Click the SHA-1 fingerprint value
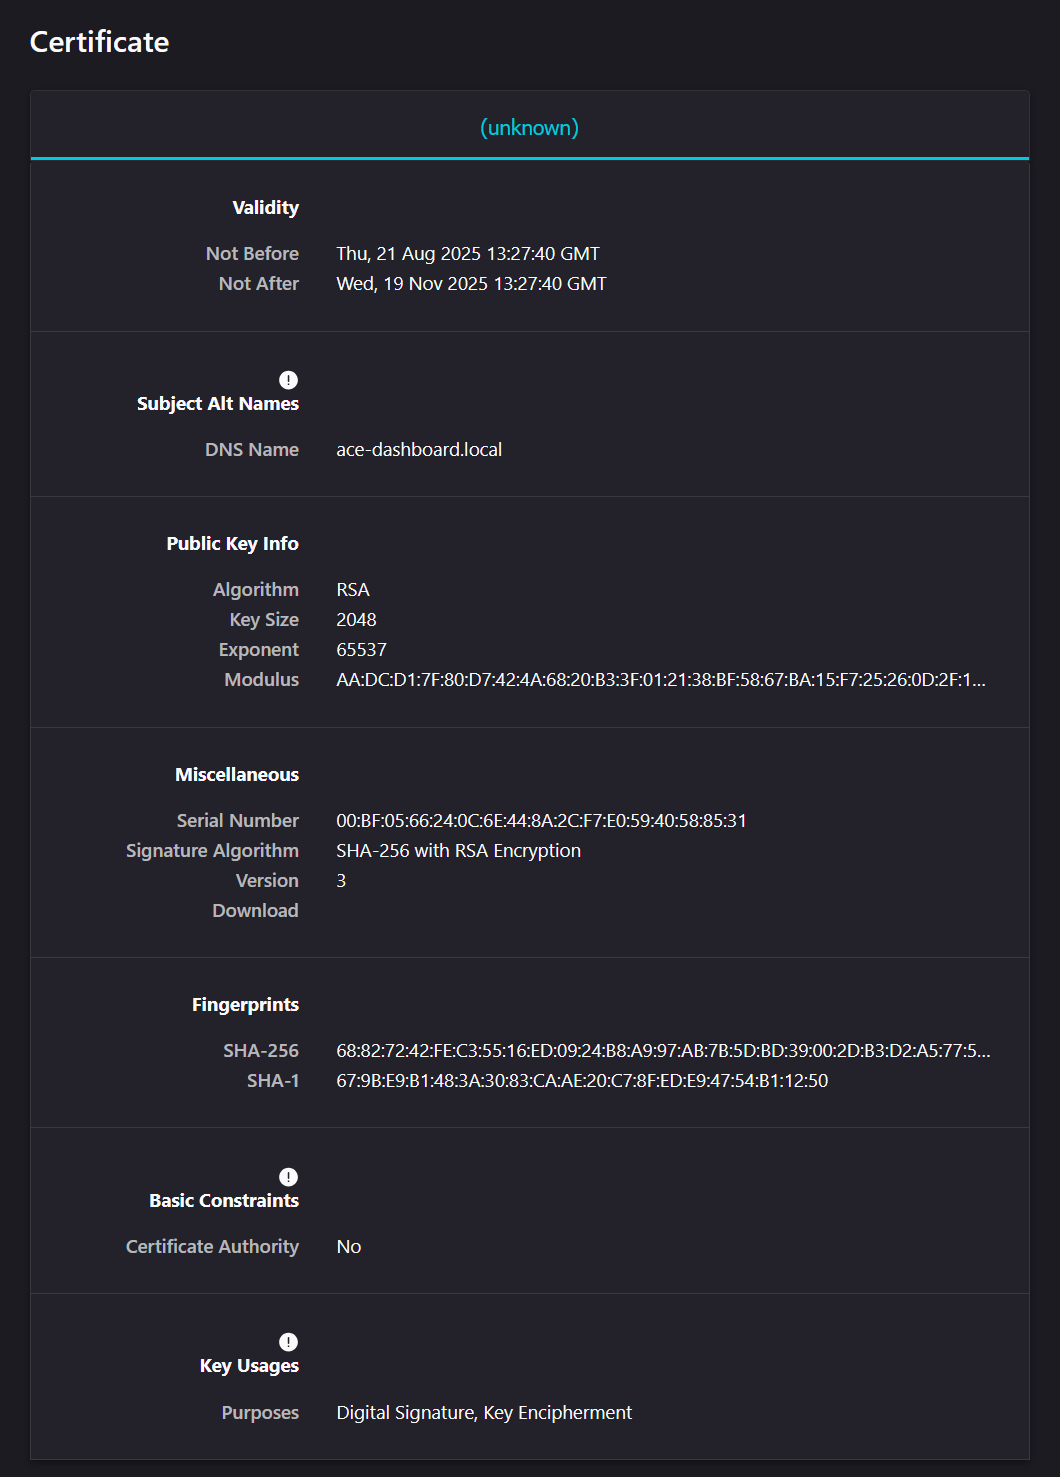 tap(582, 1081)
